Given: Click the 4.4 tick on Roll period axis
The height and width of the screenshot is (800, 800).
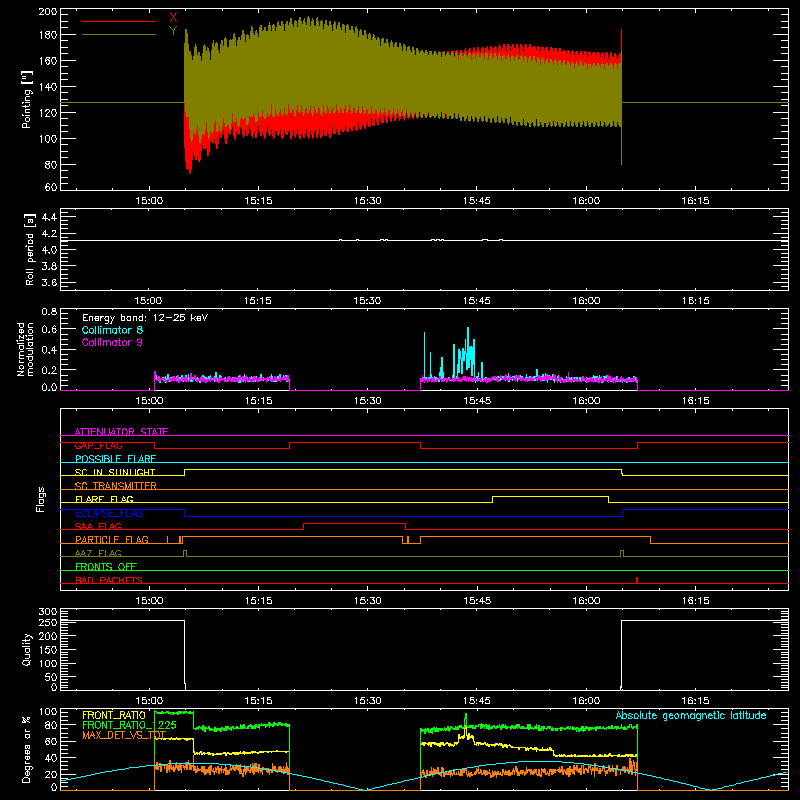Looking at the screenshot, I should tap(49, 217).
